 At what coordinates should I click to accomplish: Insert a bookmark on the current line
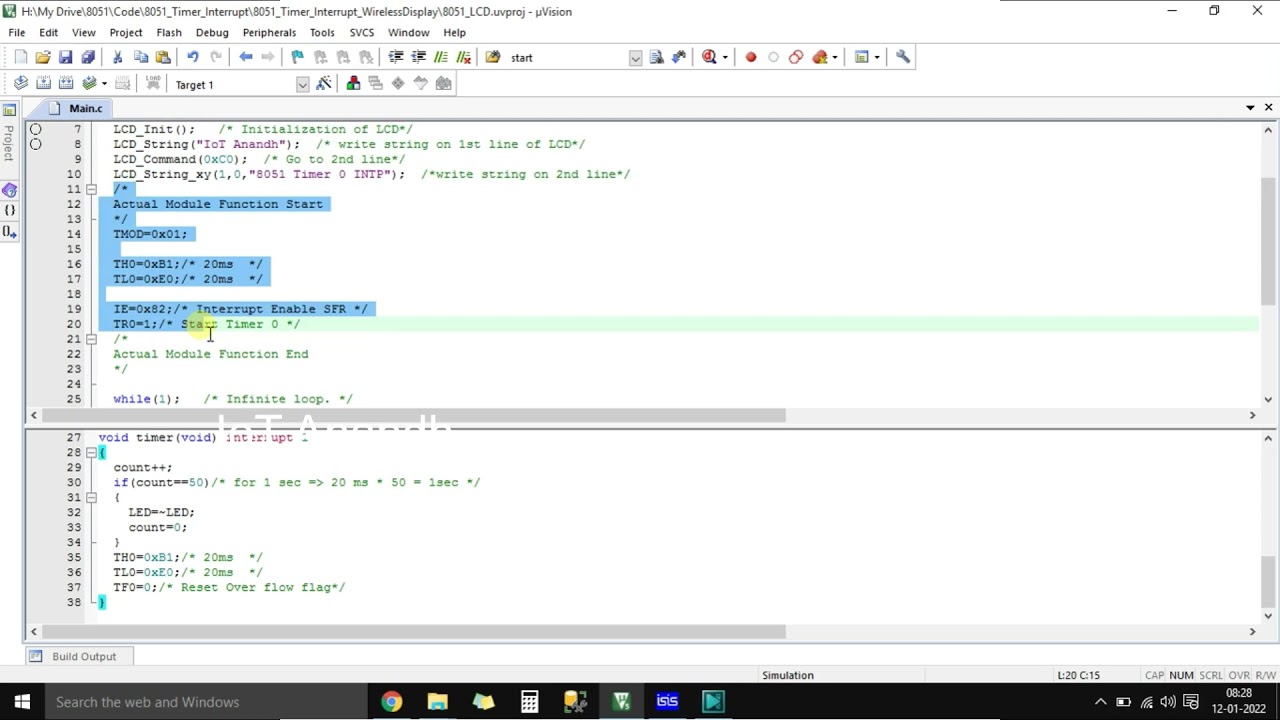tap(297, 57)
